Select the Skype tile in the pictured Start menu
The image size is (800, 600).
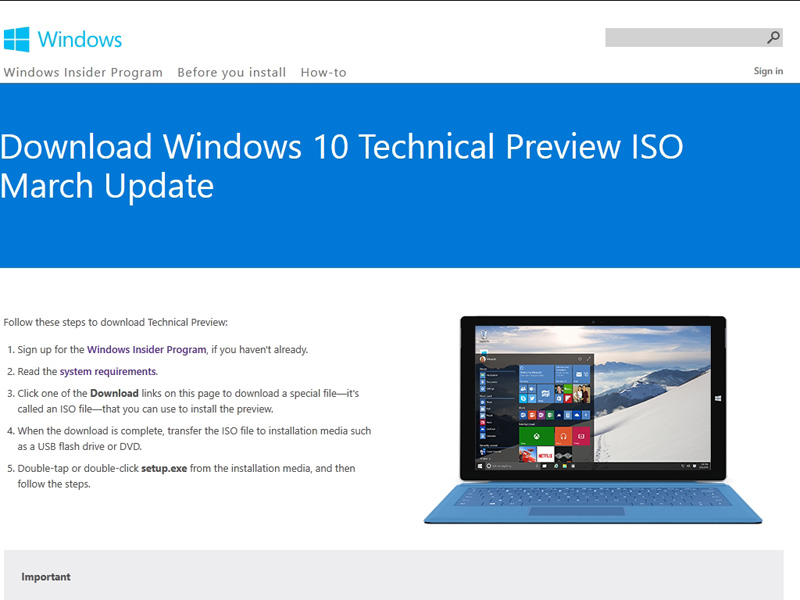click(522, 397)
